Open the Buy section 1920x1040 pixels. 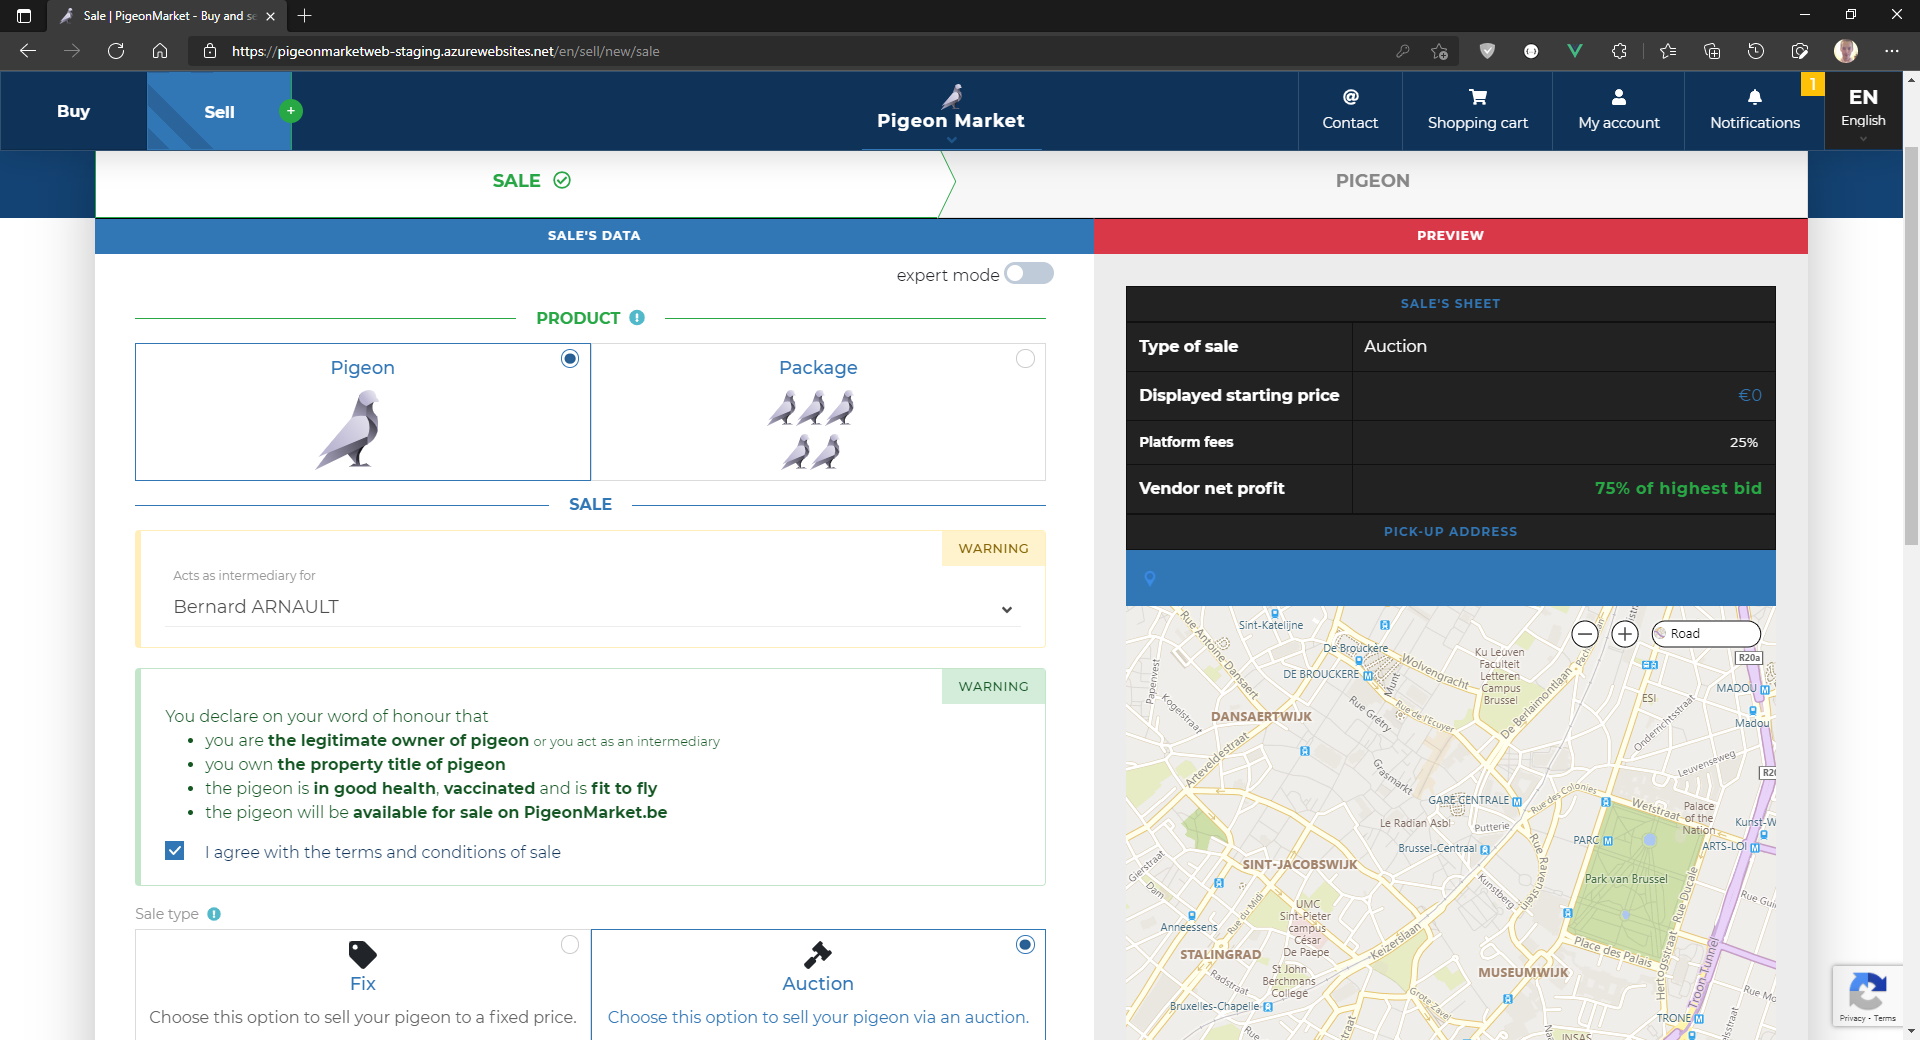click(73, 111)
